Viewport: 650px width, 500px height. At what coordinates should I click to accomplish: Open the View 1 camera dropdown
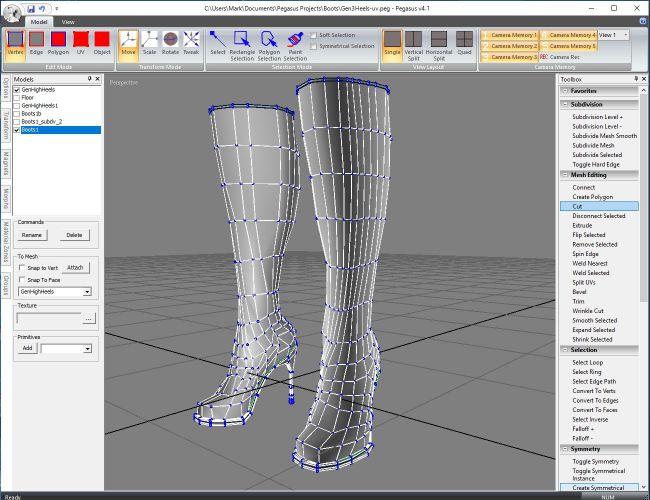(627, 34)
